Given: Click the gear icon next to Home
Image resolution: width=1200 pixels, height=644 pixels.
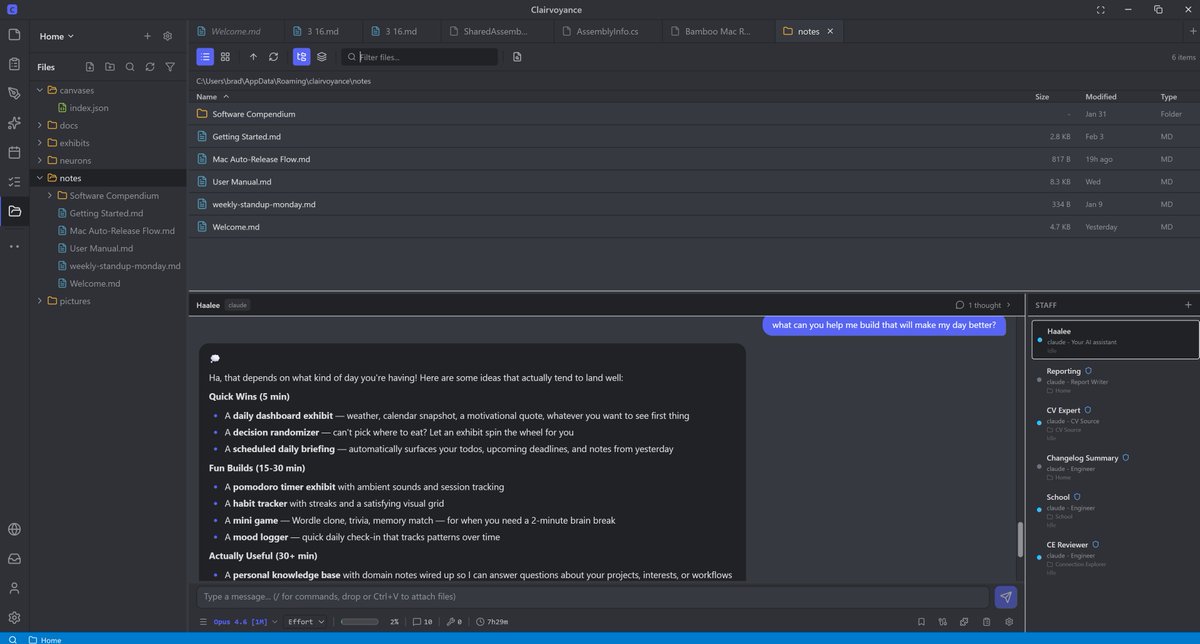Looking at the screenshot, I should pyautogui.click(x=168, y=36).
